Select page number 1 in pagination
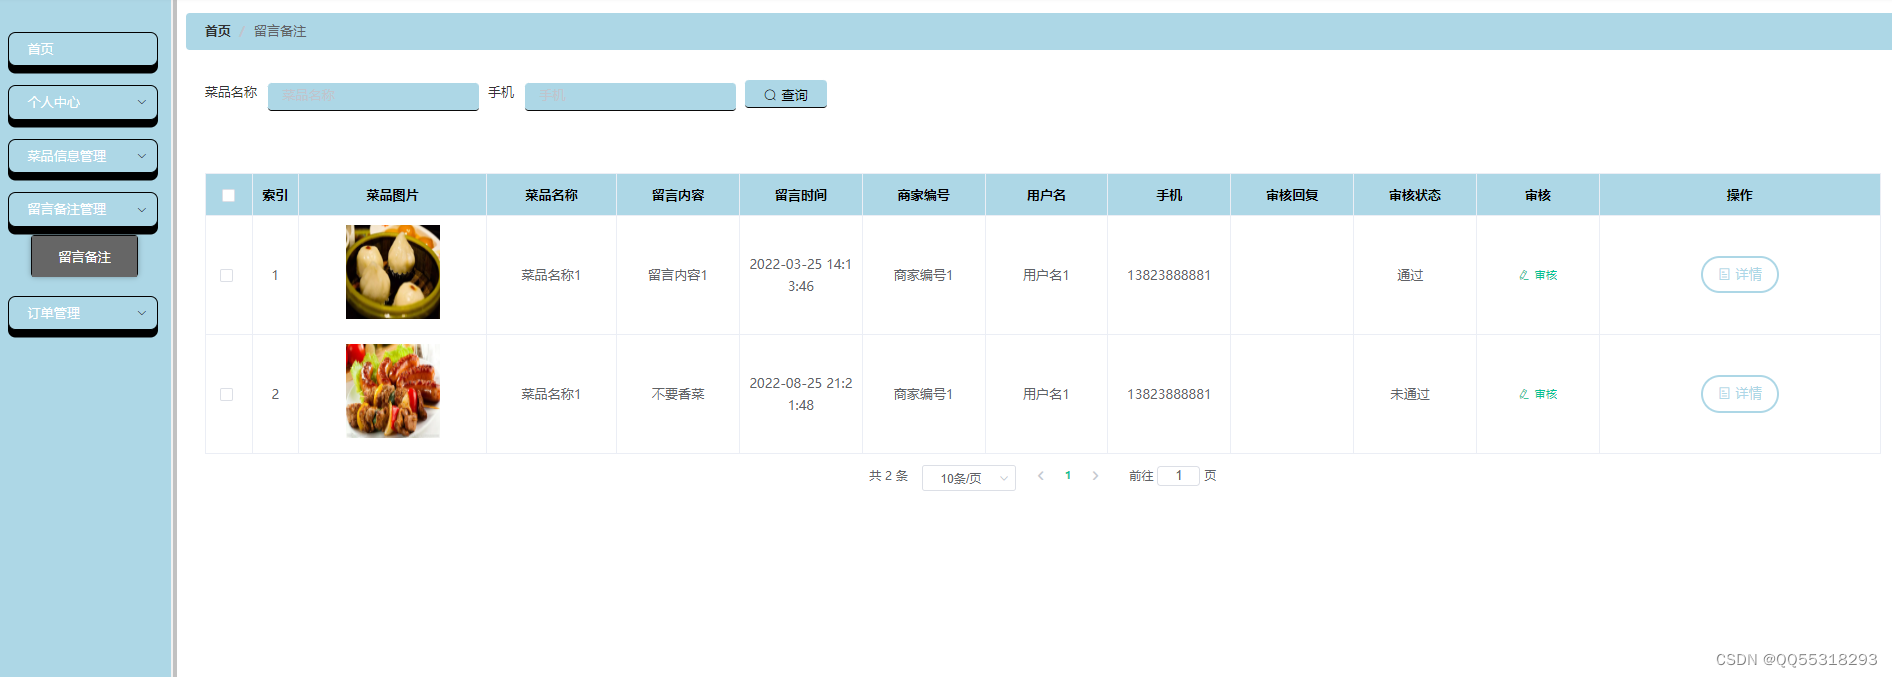Screen dimensions: 1892x677 (x=1068, y=476)
